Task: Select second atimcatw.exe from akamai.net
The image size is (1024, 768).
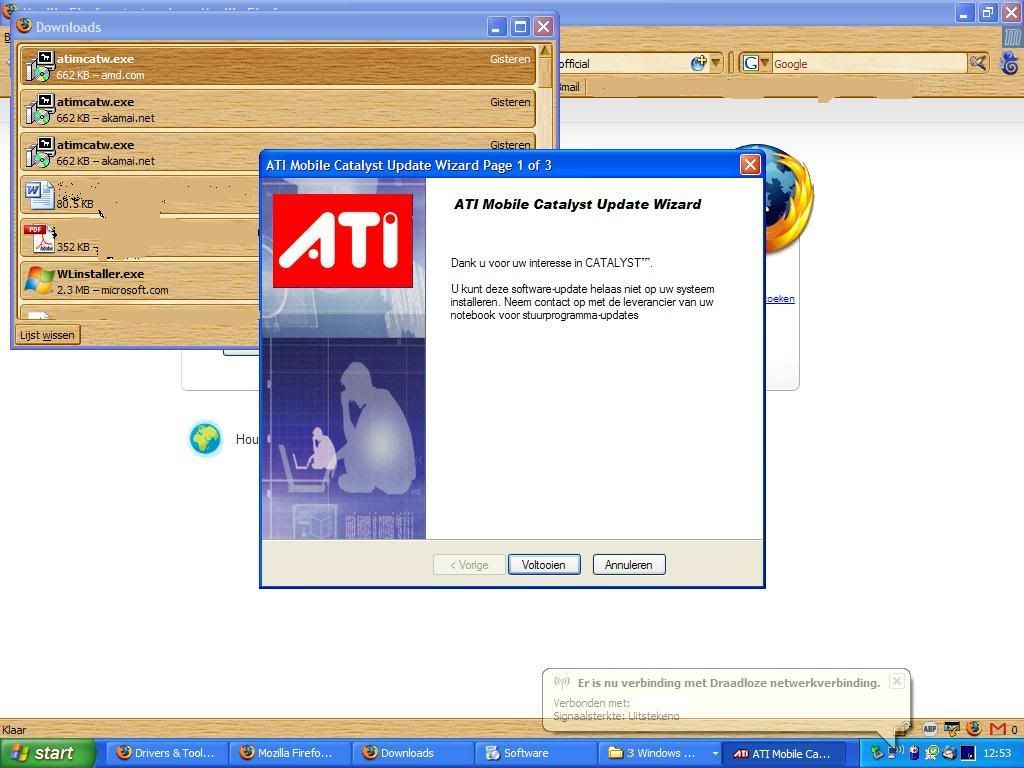Action: tap(278, 110)
